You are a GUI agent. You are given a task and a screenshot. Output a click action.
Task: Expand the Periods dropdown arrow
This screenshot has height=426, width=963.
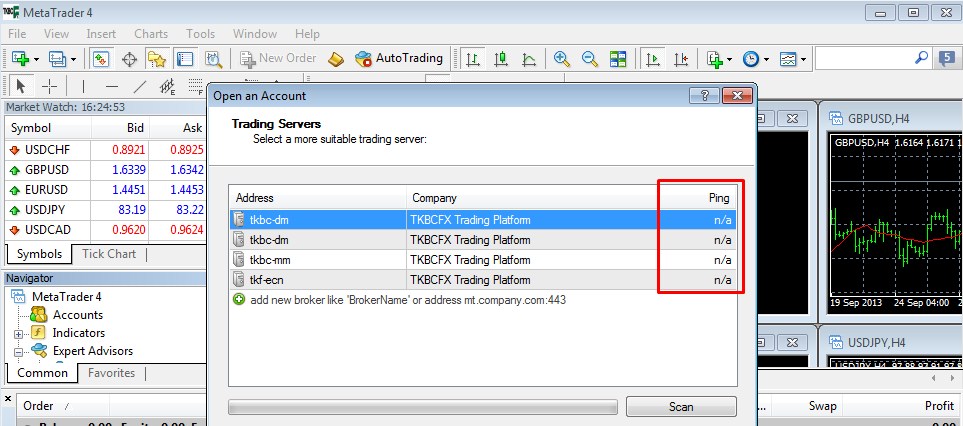coord(766,60)
